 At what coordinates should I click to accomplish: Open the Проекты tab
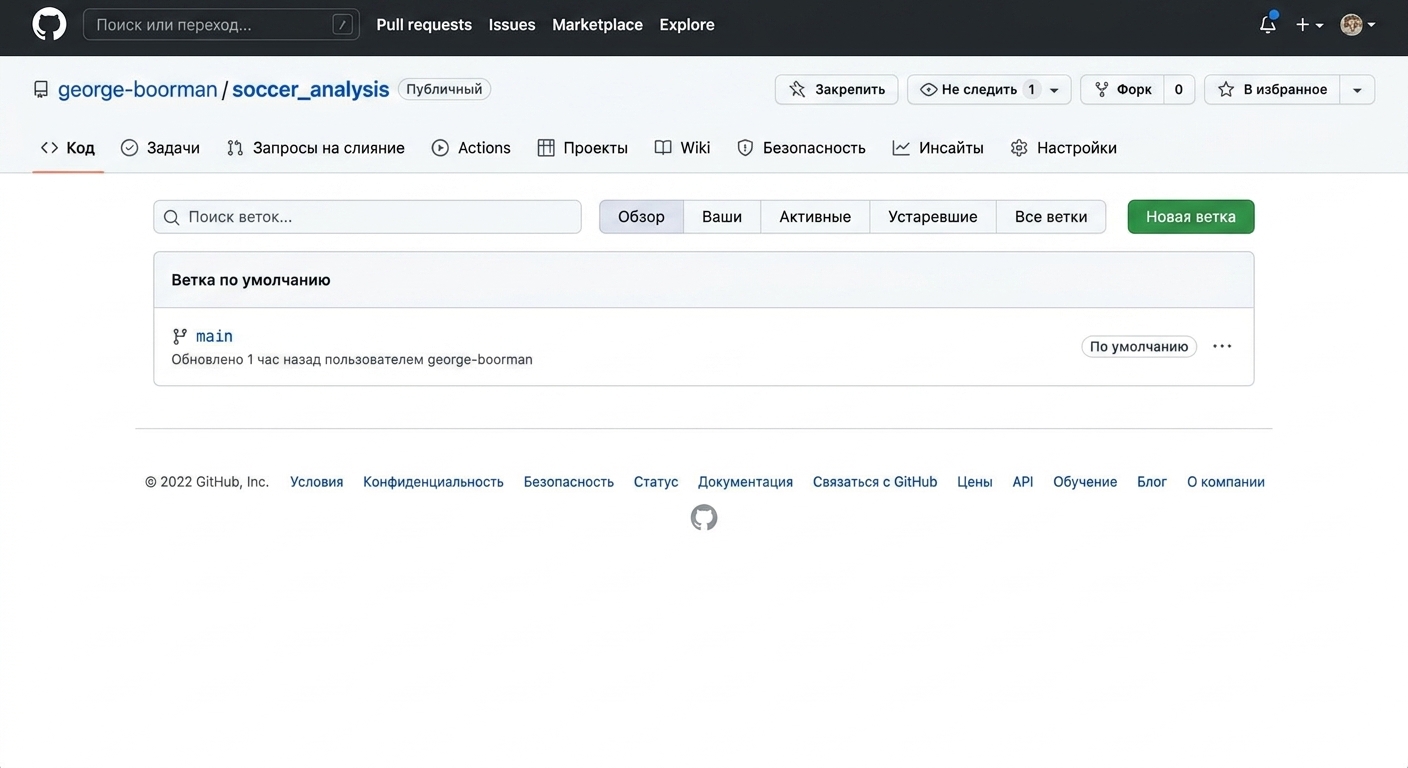click(x=583, y=148)
